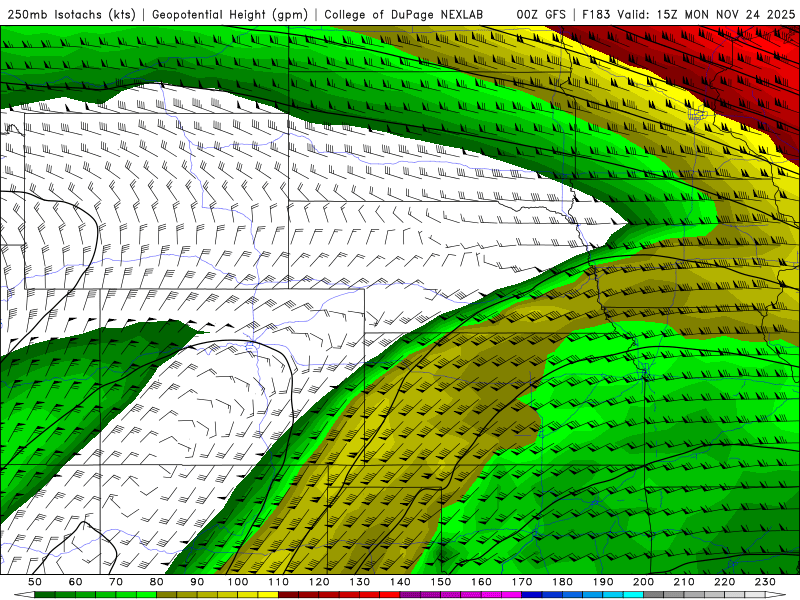The height and width of the screenshot is (600, 800).
Task: Click the "F183 Valid: 15Z MON NOV 24 2025" text
Action: pos(688,14)
